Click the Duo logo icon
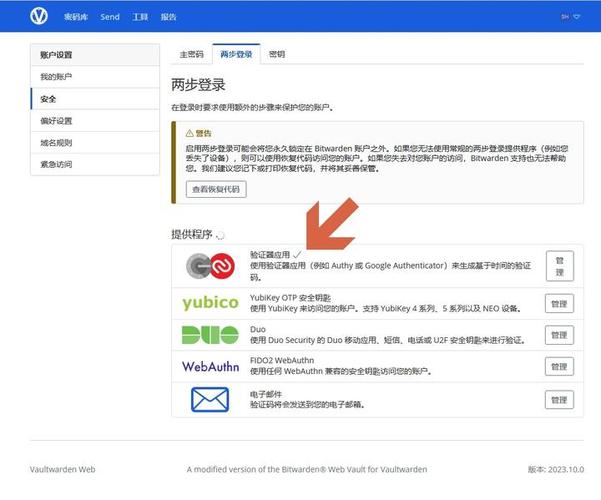Screen dimensions: 601x500 click(210, 334)
